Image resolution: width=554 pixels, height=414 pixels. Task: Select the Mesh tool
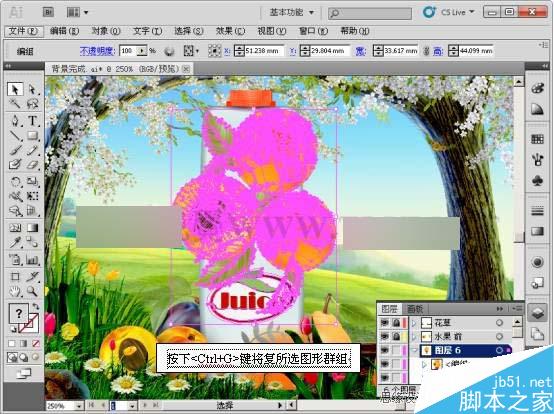(x=15, y=228)
